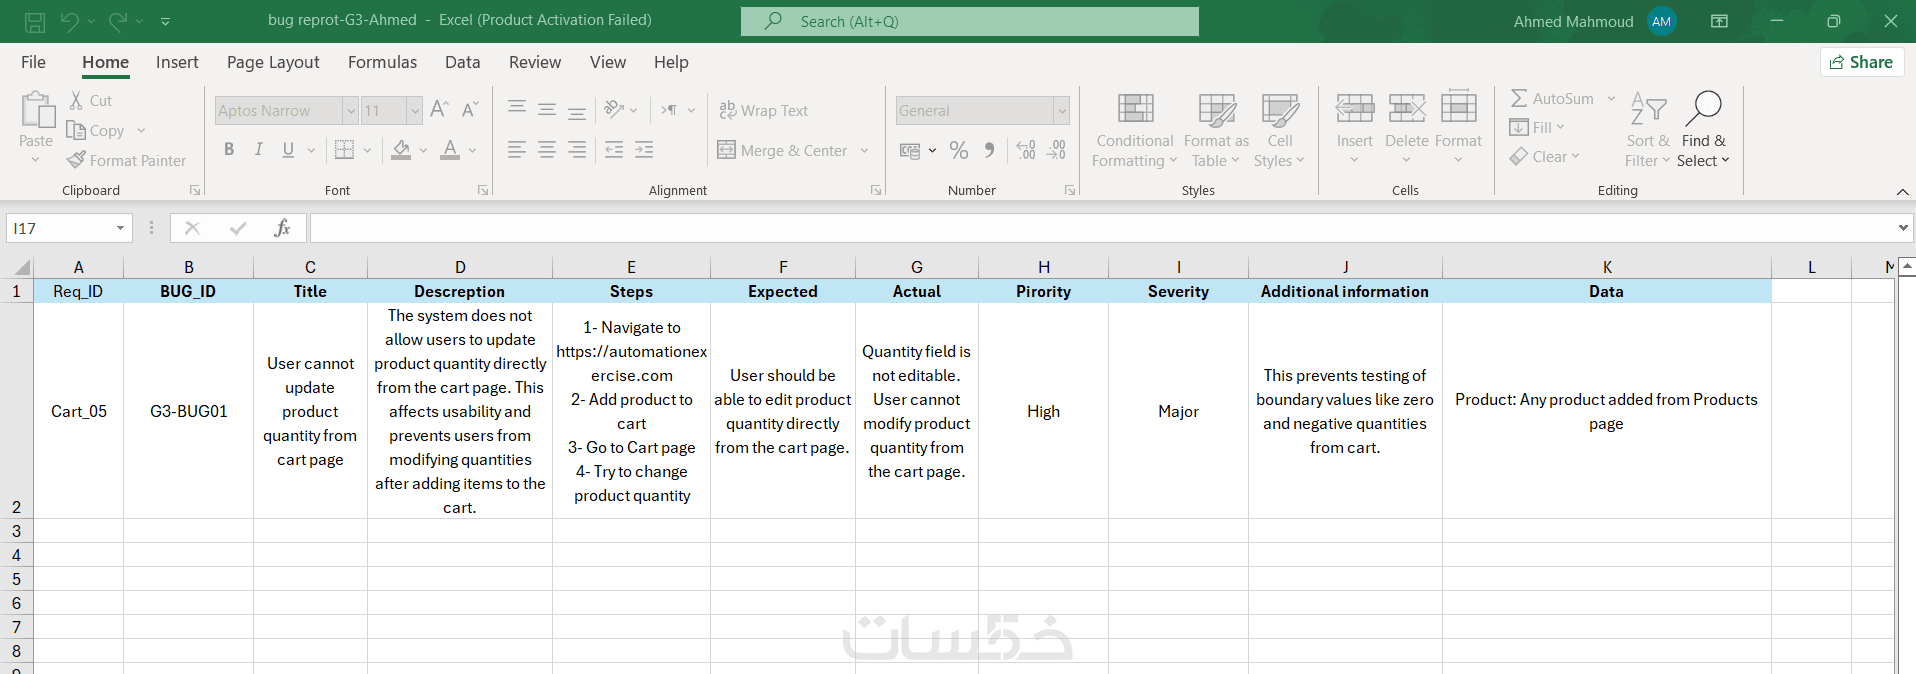The height and width of the screenshot is (674, 1916).
Task: Expand the Name Box dropdown arrow
Action: [120, 228]
